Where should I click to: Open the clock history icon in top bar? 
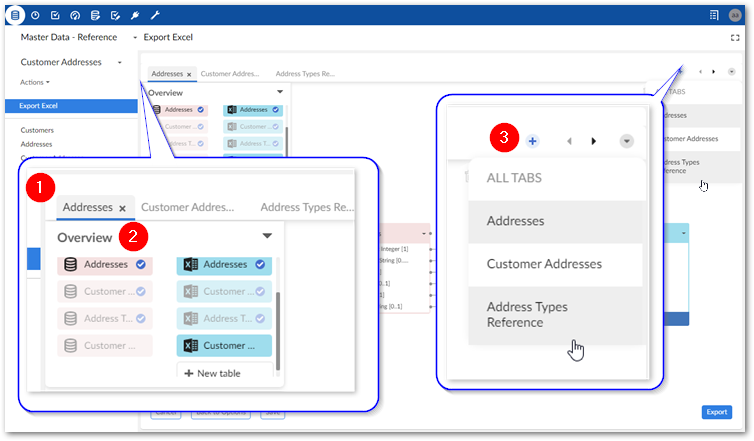click(x=36, y=15)
